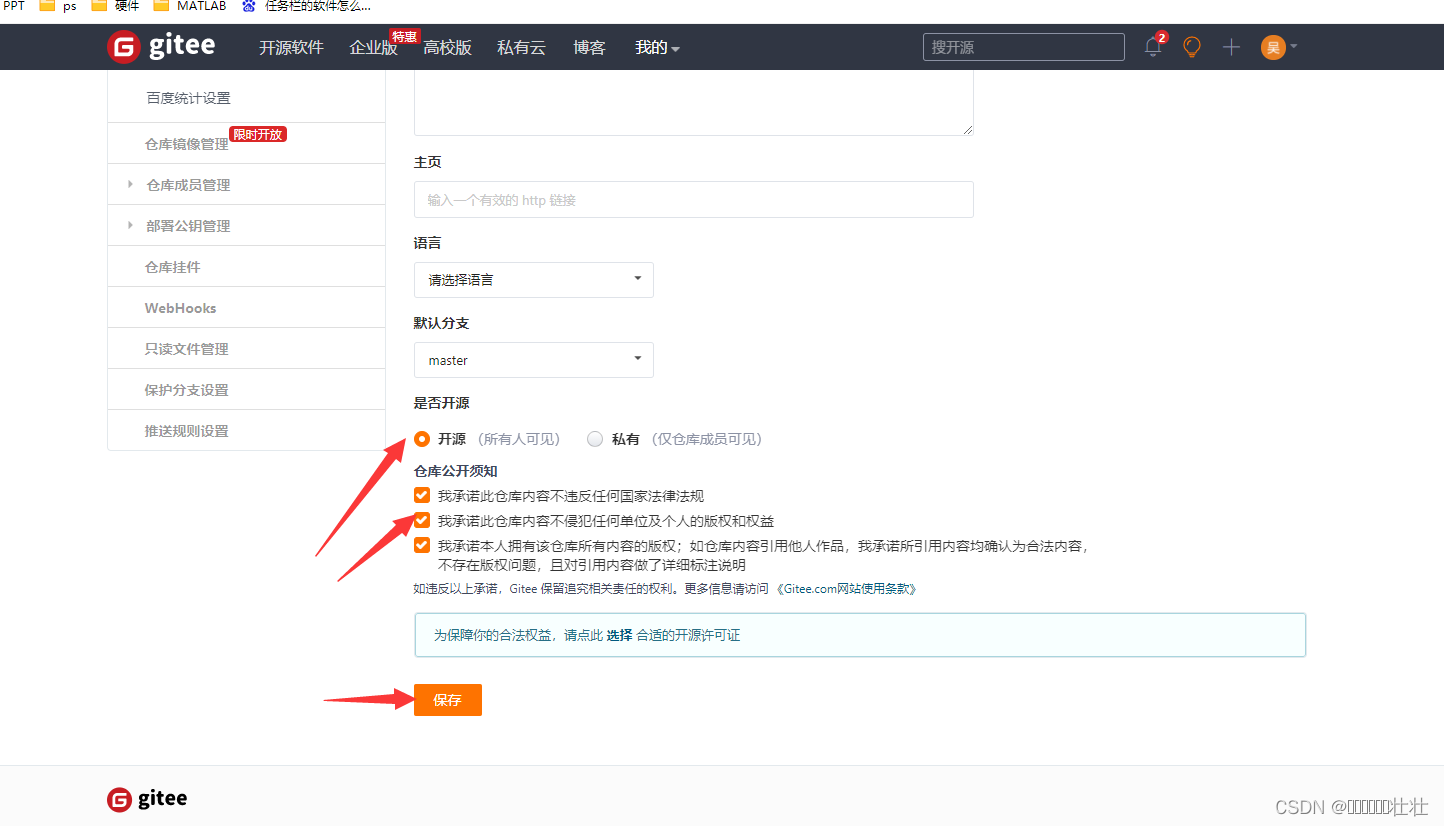Click the plus create icon
This screenshot has height=826, width=1444.
coord(1231,47)
